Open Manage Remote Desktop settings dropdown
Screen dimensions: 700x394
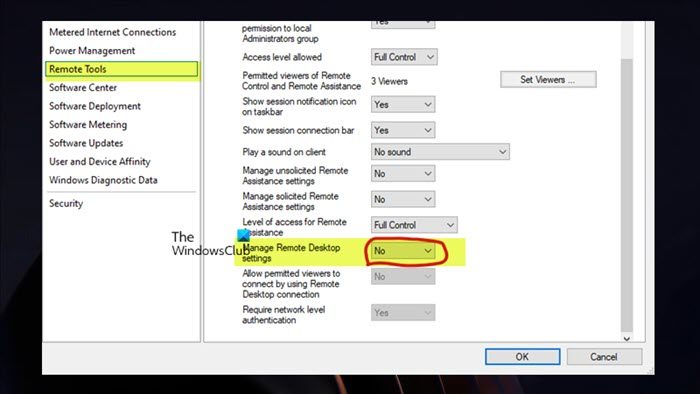pyautogui.click(x=403, y=251)
